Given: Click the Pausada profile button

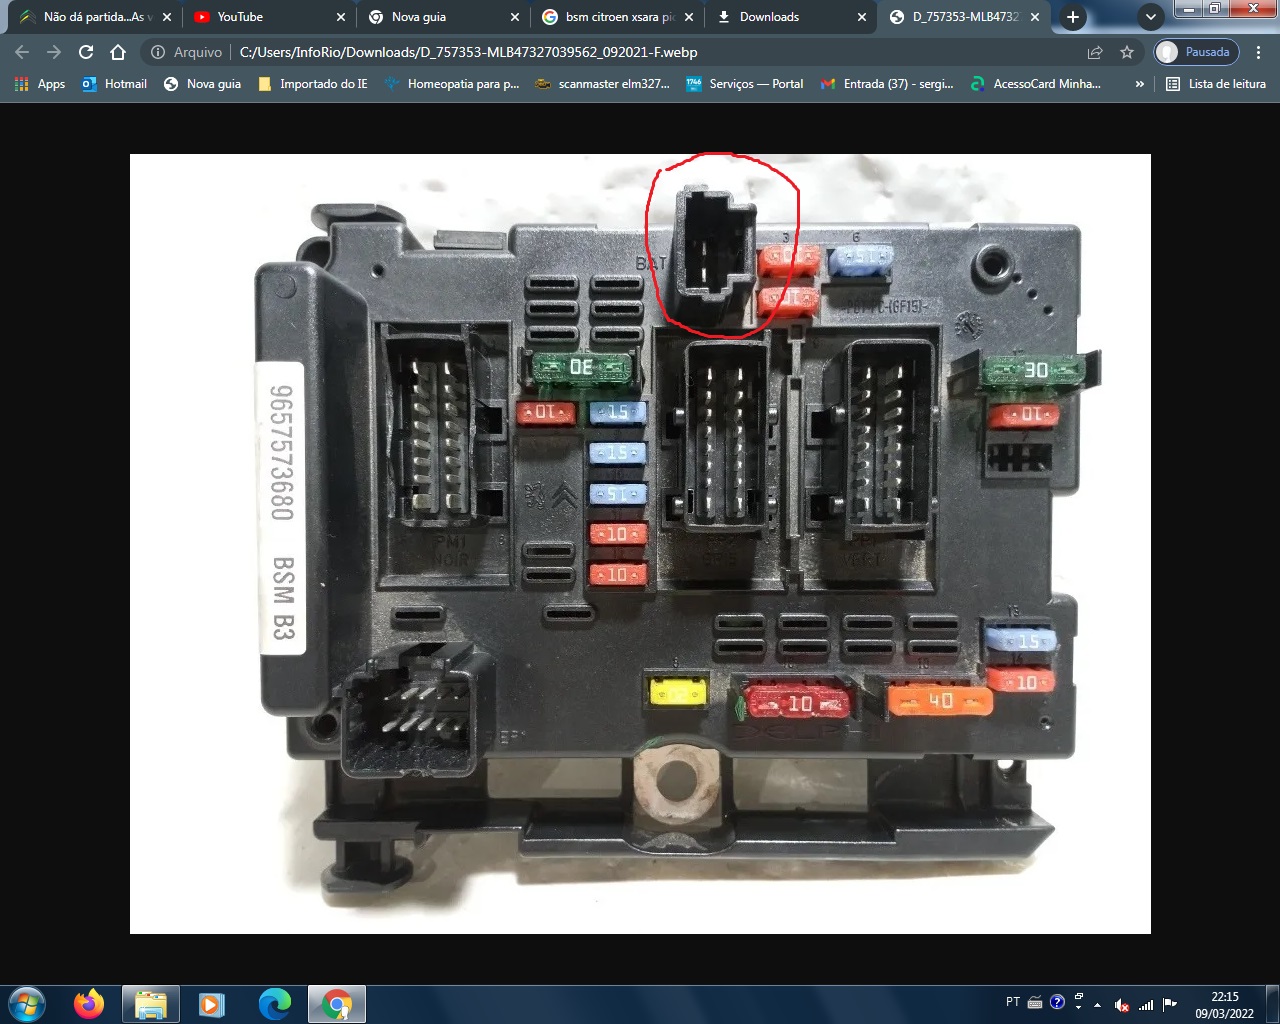Looking at the screenshot, I should 1196,52.
